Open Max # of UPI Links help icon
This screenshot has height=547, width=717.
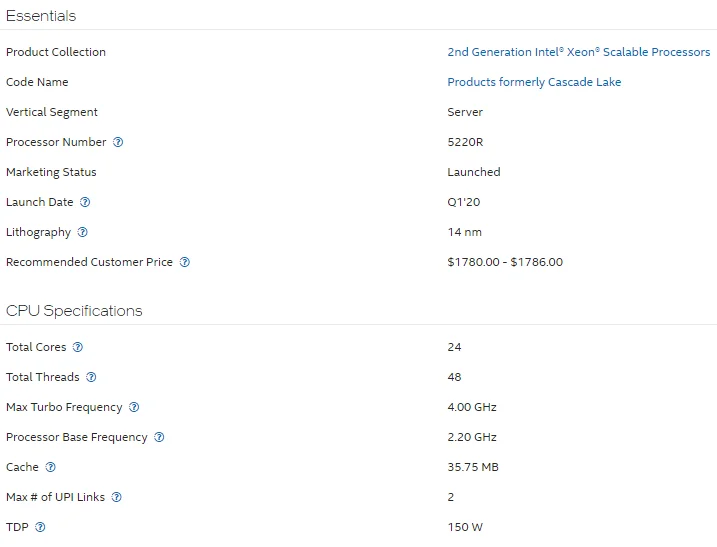116,497
